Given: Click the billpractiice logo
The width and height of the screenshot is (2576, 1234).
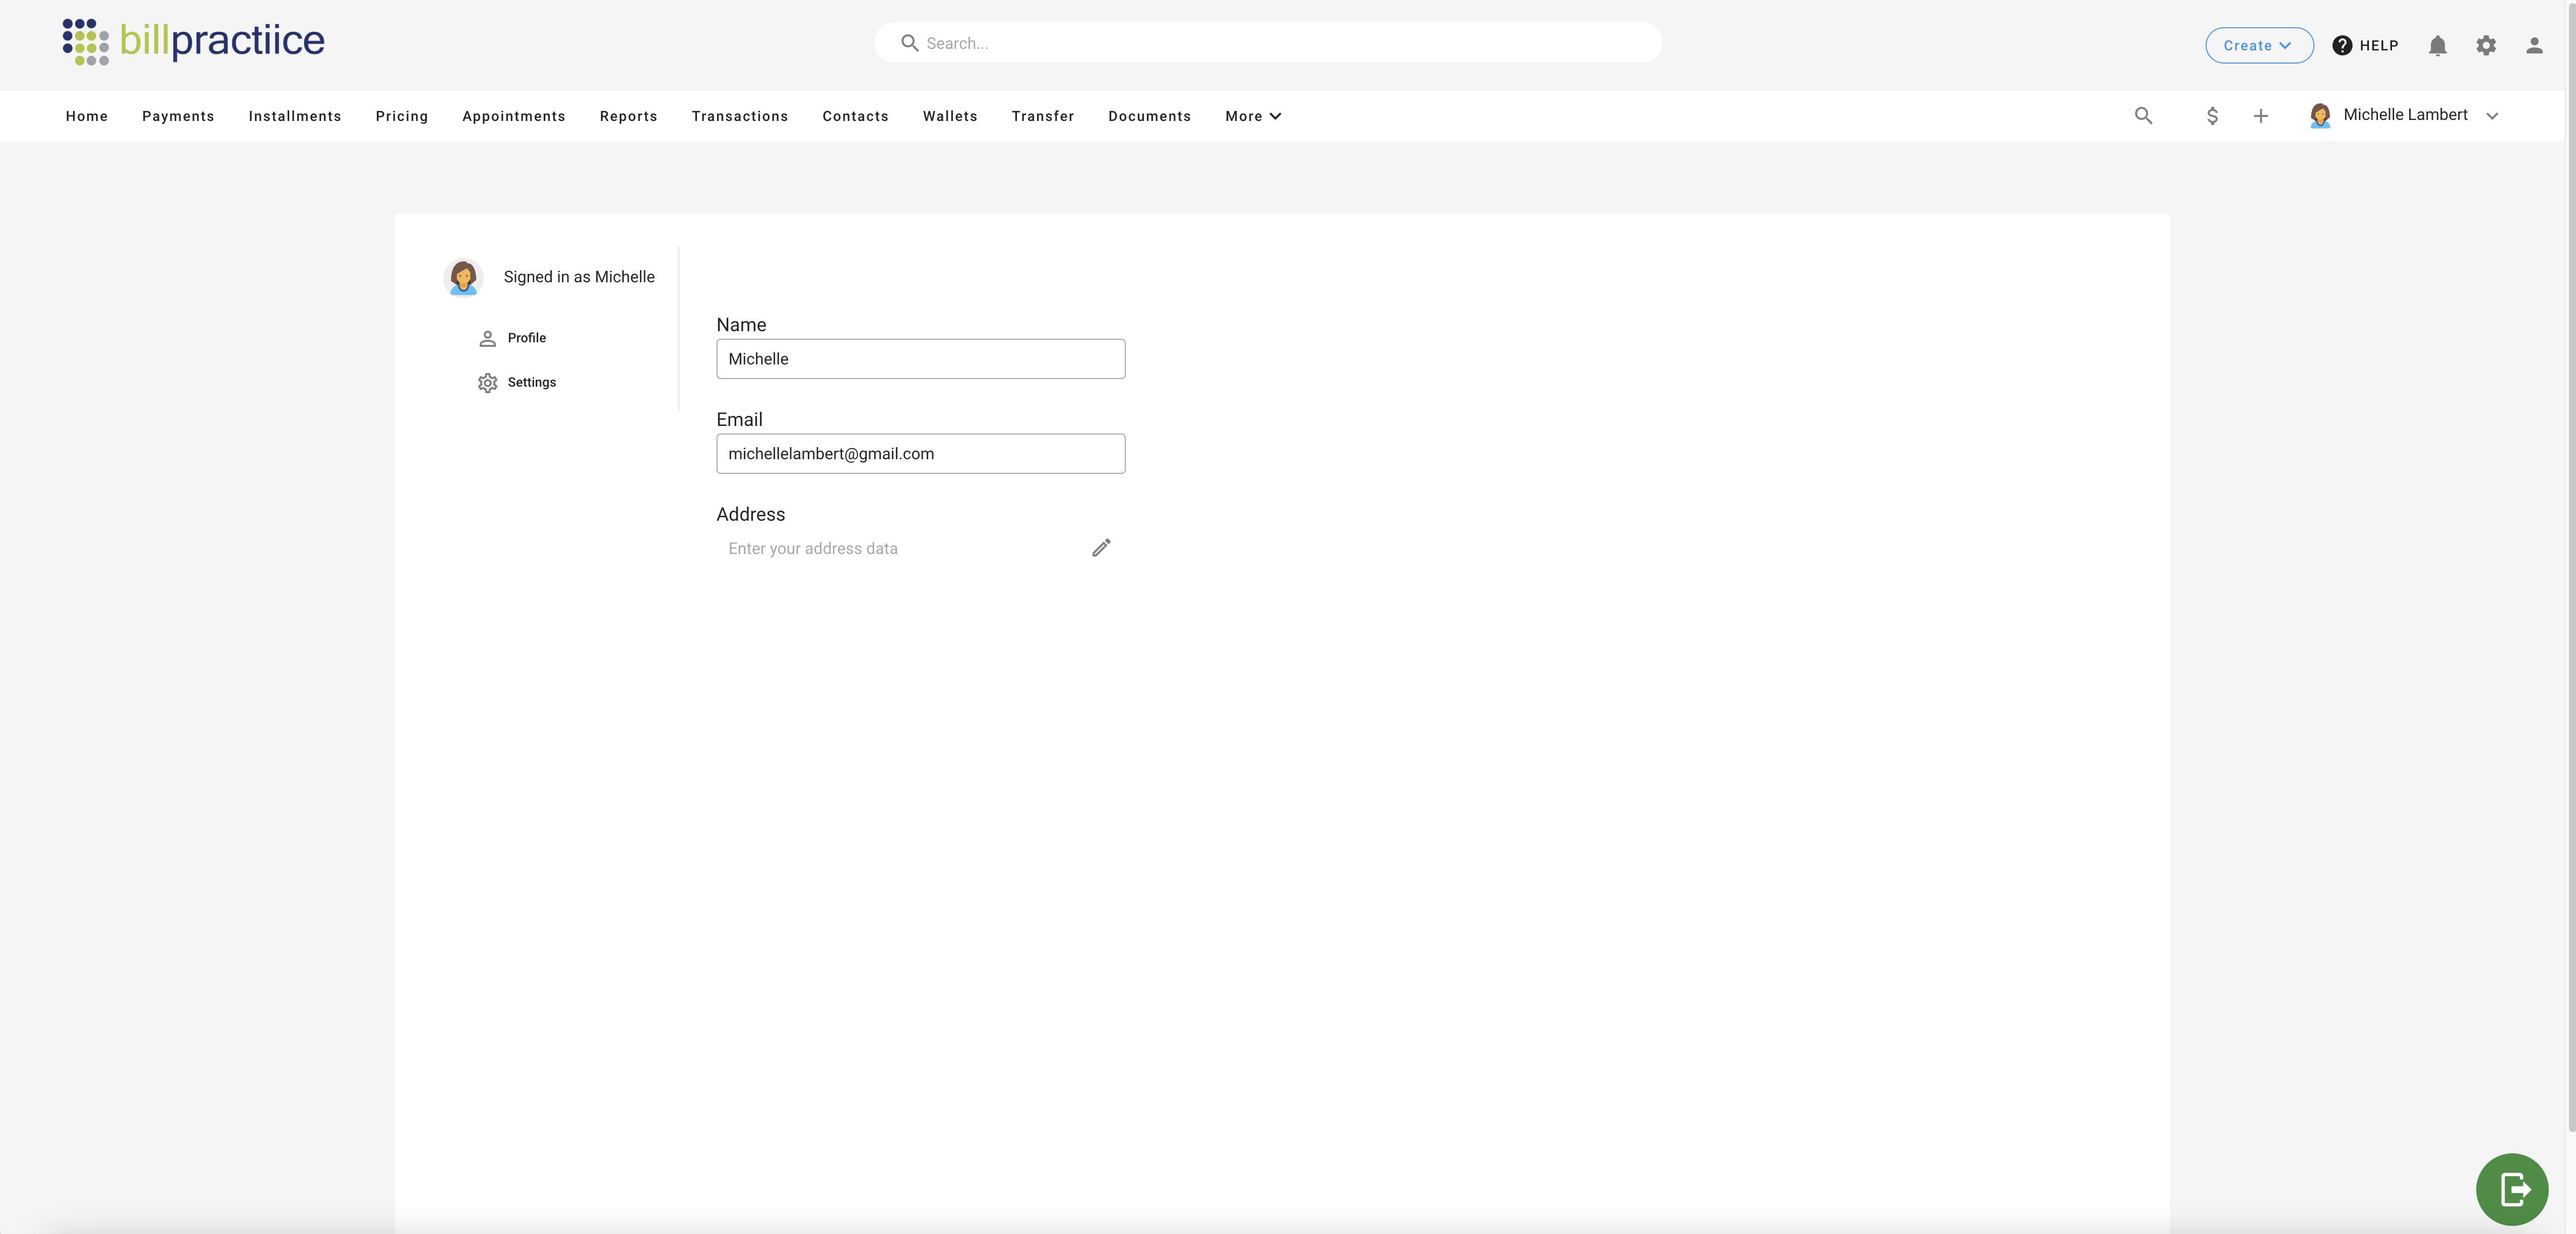Looking at the screenshot, I should [194, 41].
